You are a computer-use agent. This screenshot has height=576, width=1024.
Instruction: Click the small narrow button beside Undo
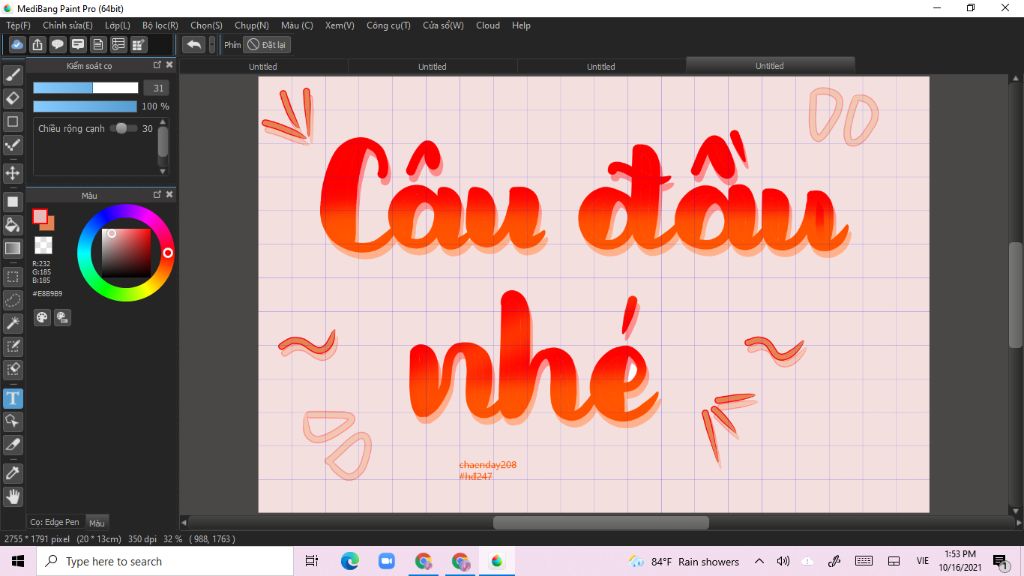(x=212, y=44)
